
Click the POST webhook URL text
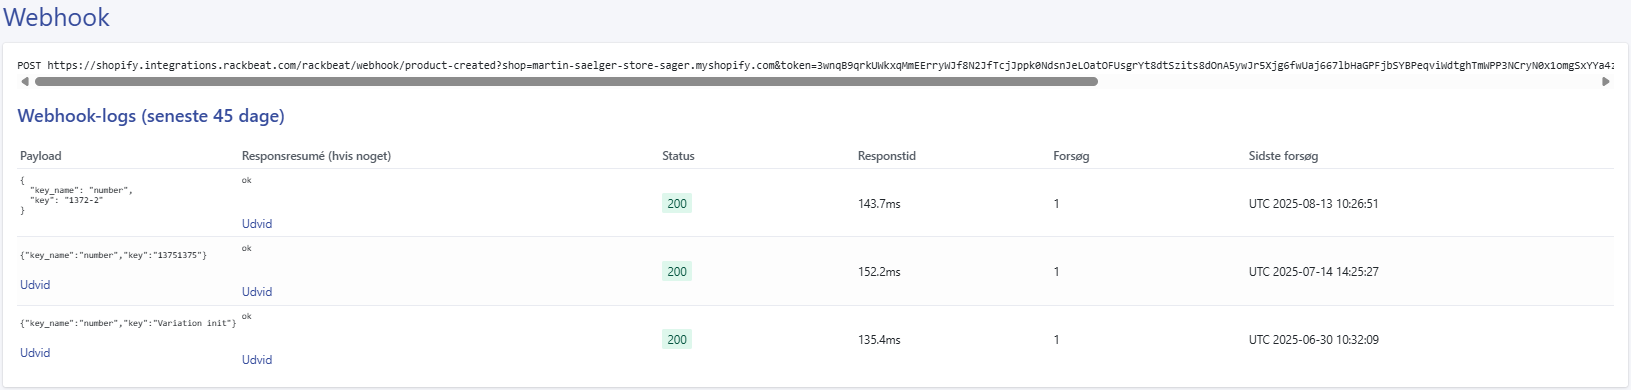pos(814,65)
